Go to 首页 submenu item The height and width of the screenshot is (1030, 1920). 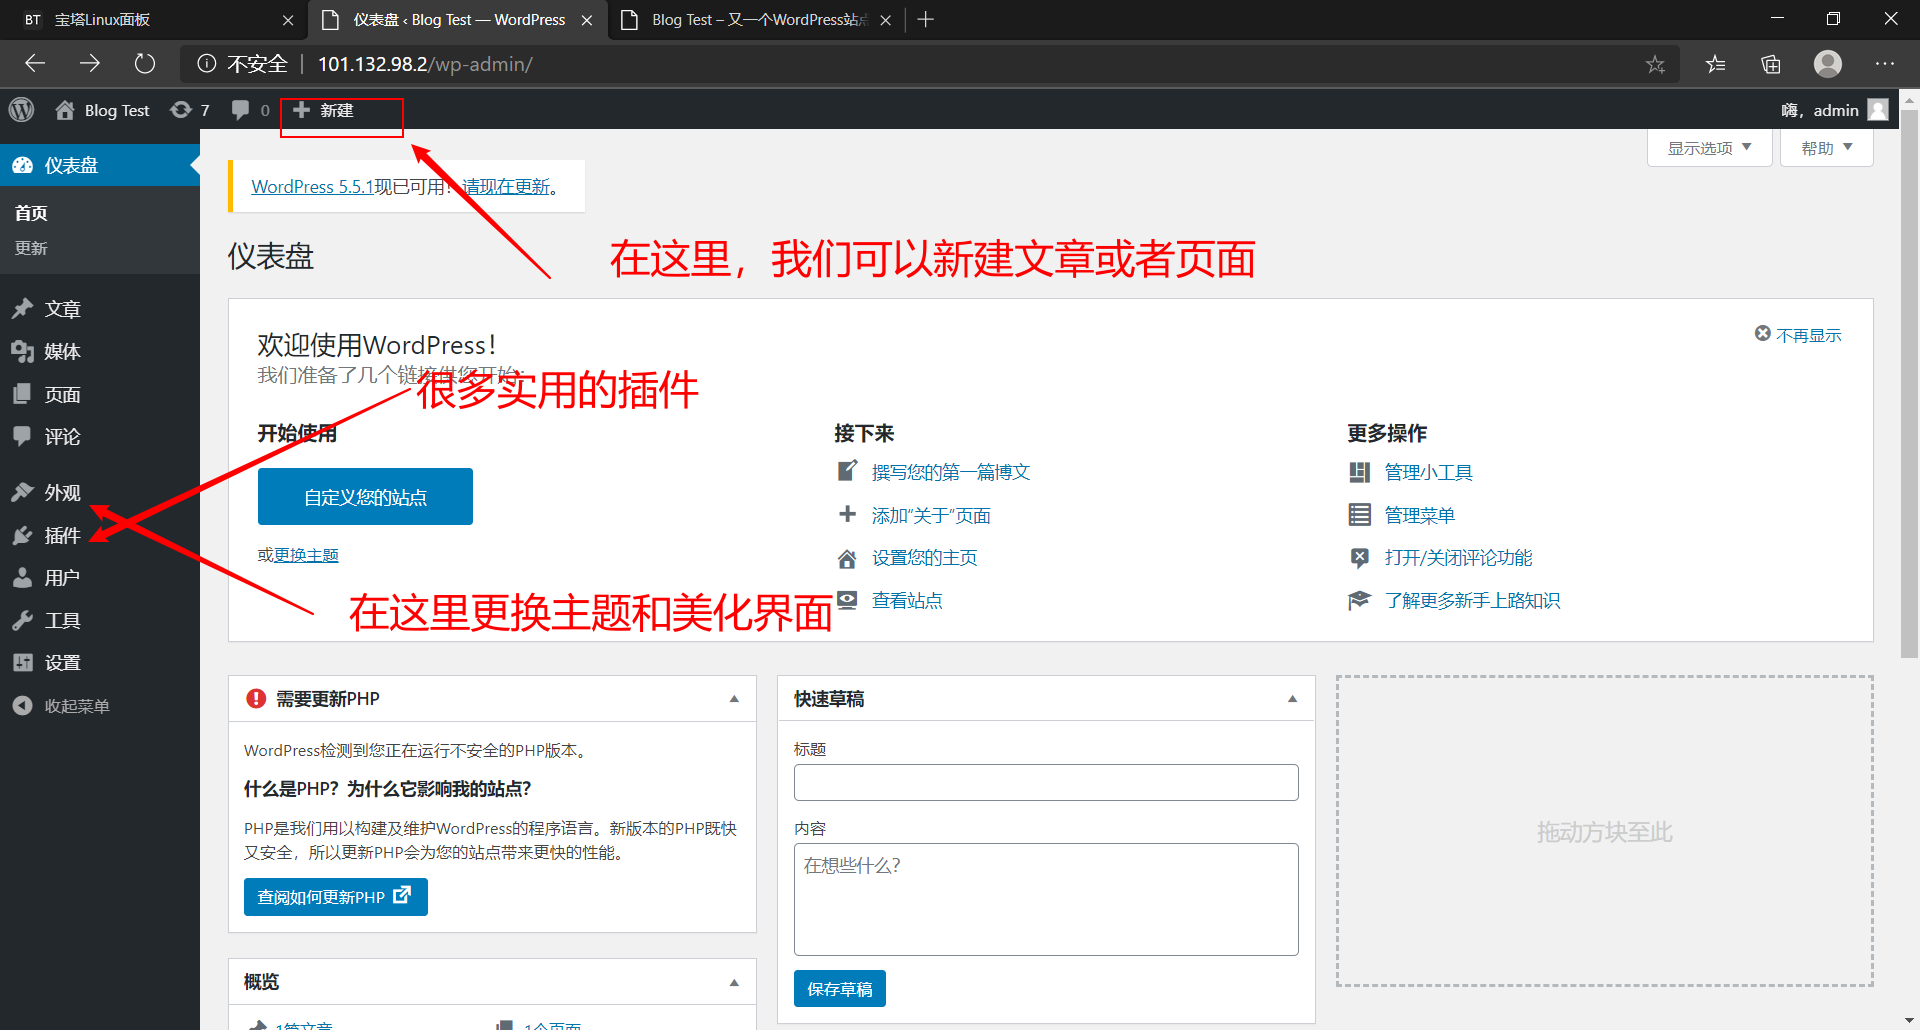[x=31, y=212]
